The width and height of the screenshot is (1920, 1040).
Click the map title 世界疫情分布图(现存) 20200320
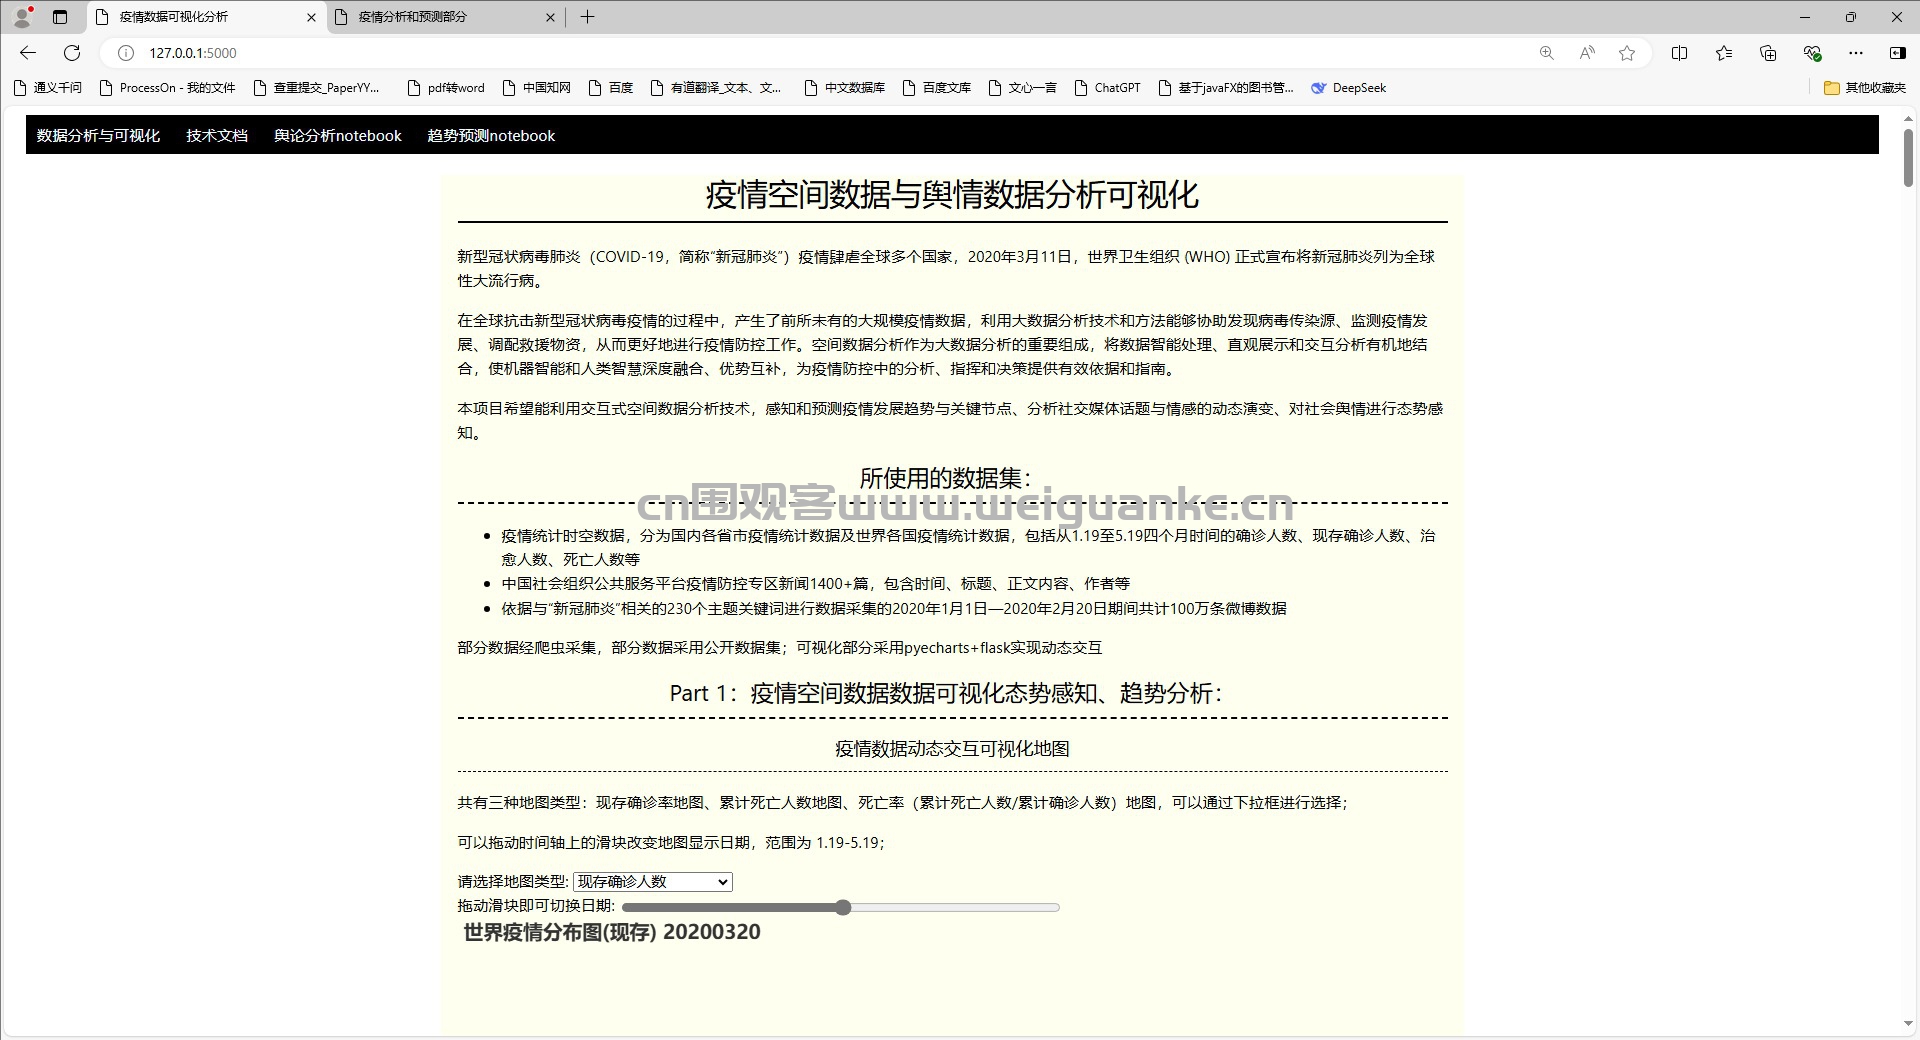pos(612,932)
